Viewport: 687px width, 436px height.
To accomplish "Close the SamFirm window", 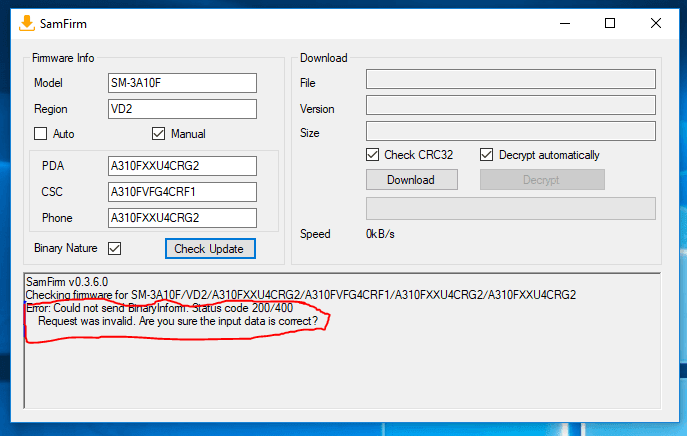I will 656,23.
